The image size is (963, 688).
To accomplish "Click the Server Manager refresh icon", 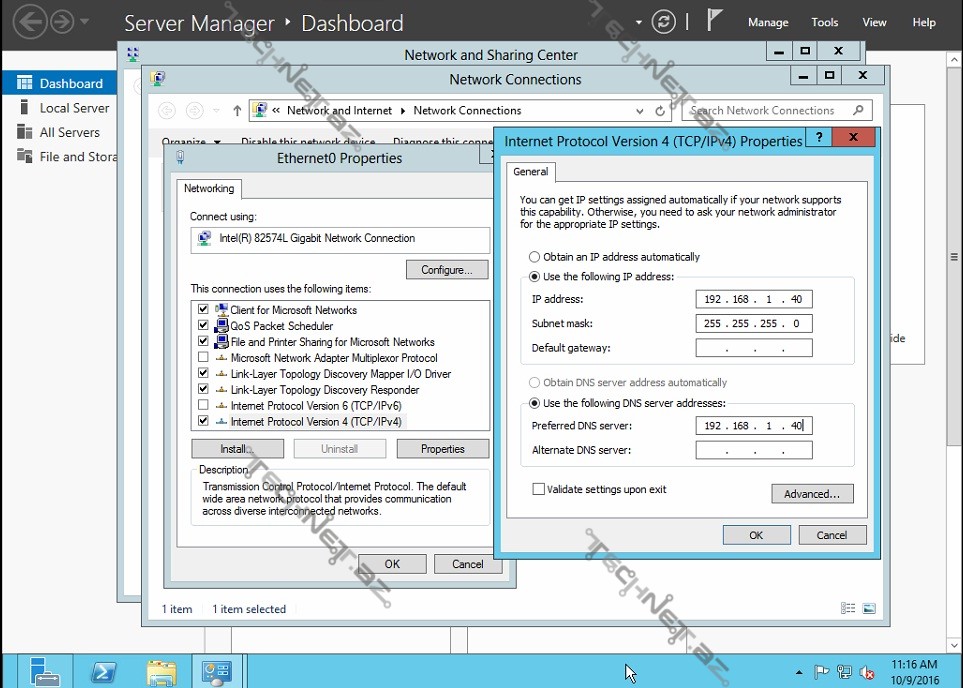I will (663, 22).
